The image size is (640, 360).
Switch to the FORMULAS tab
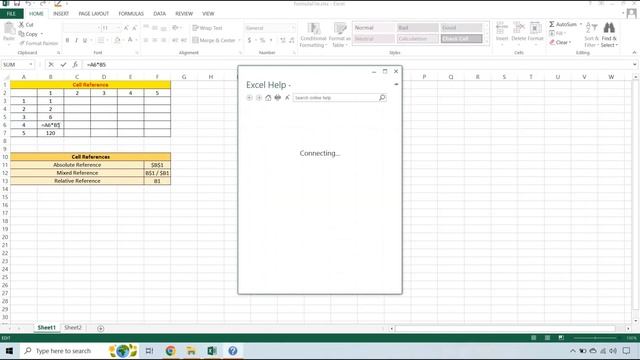tap(131, 13)
